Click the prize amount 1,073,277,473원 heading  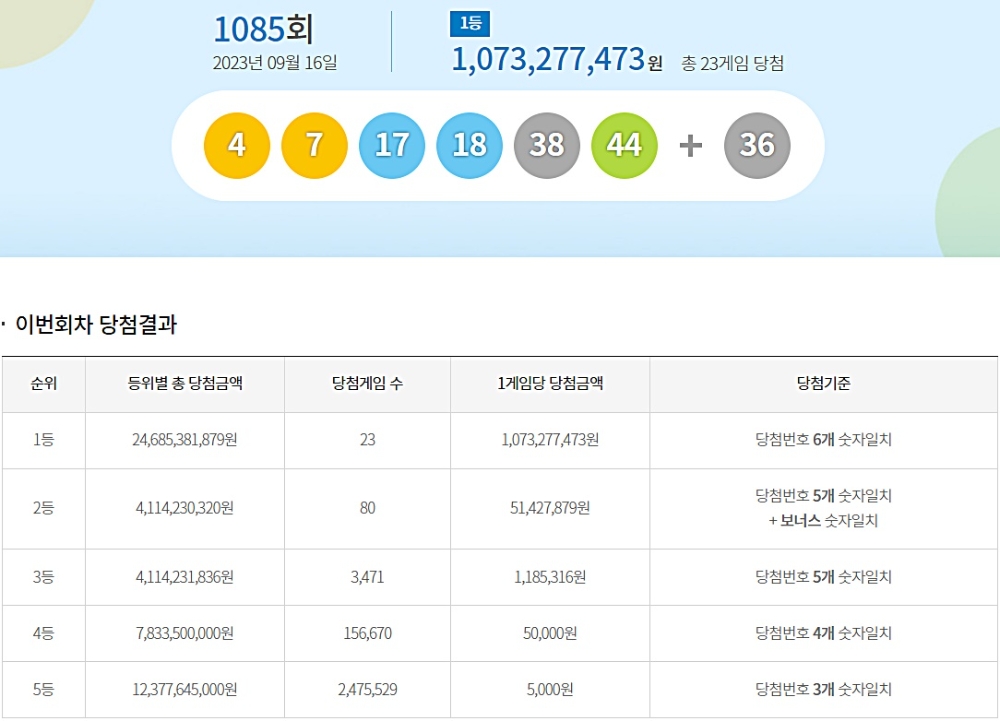pos(557,59)
